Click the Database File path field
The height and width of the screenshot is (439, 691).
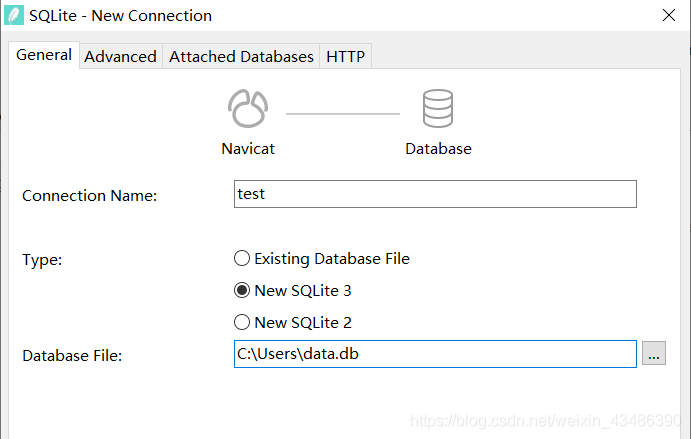coord(435,354)
